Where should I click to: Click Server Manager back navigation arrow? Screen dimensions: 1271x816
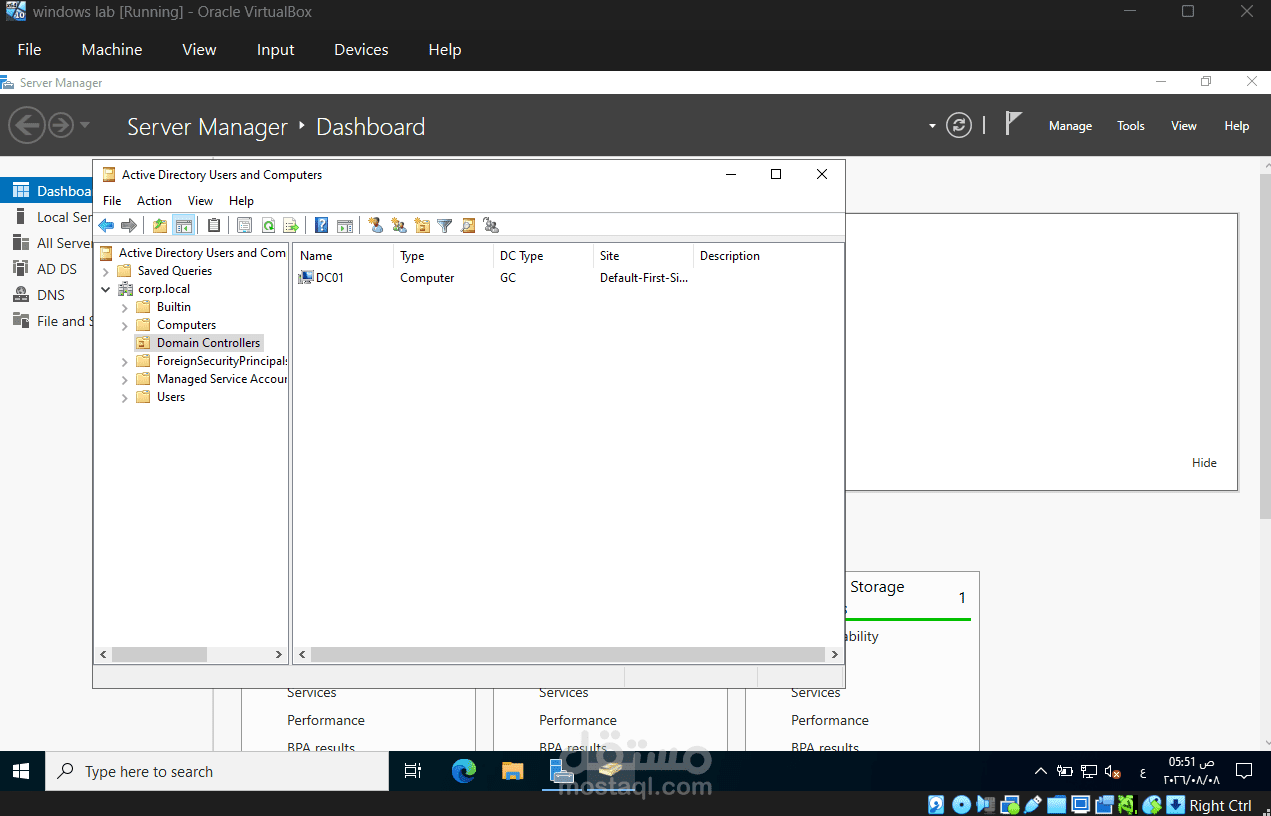click(x=27, y=125)
